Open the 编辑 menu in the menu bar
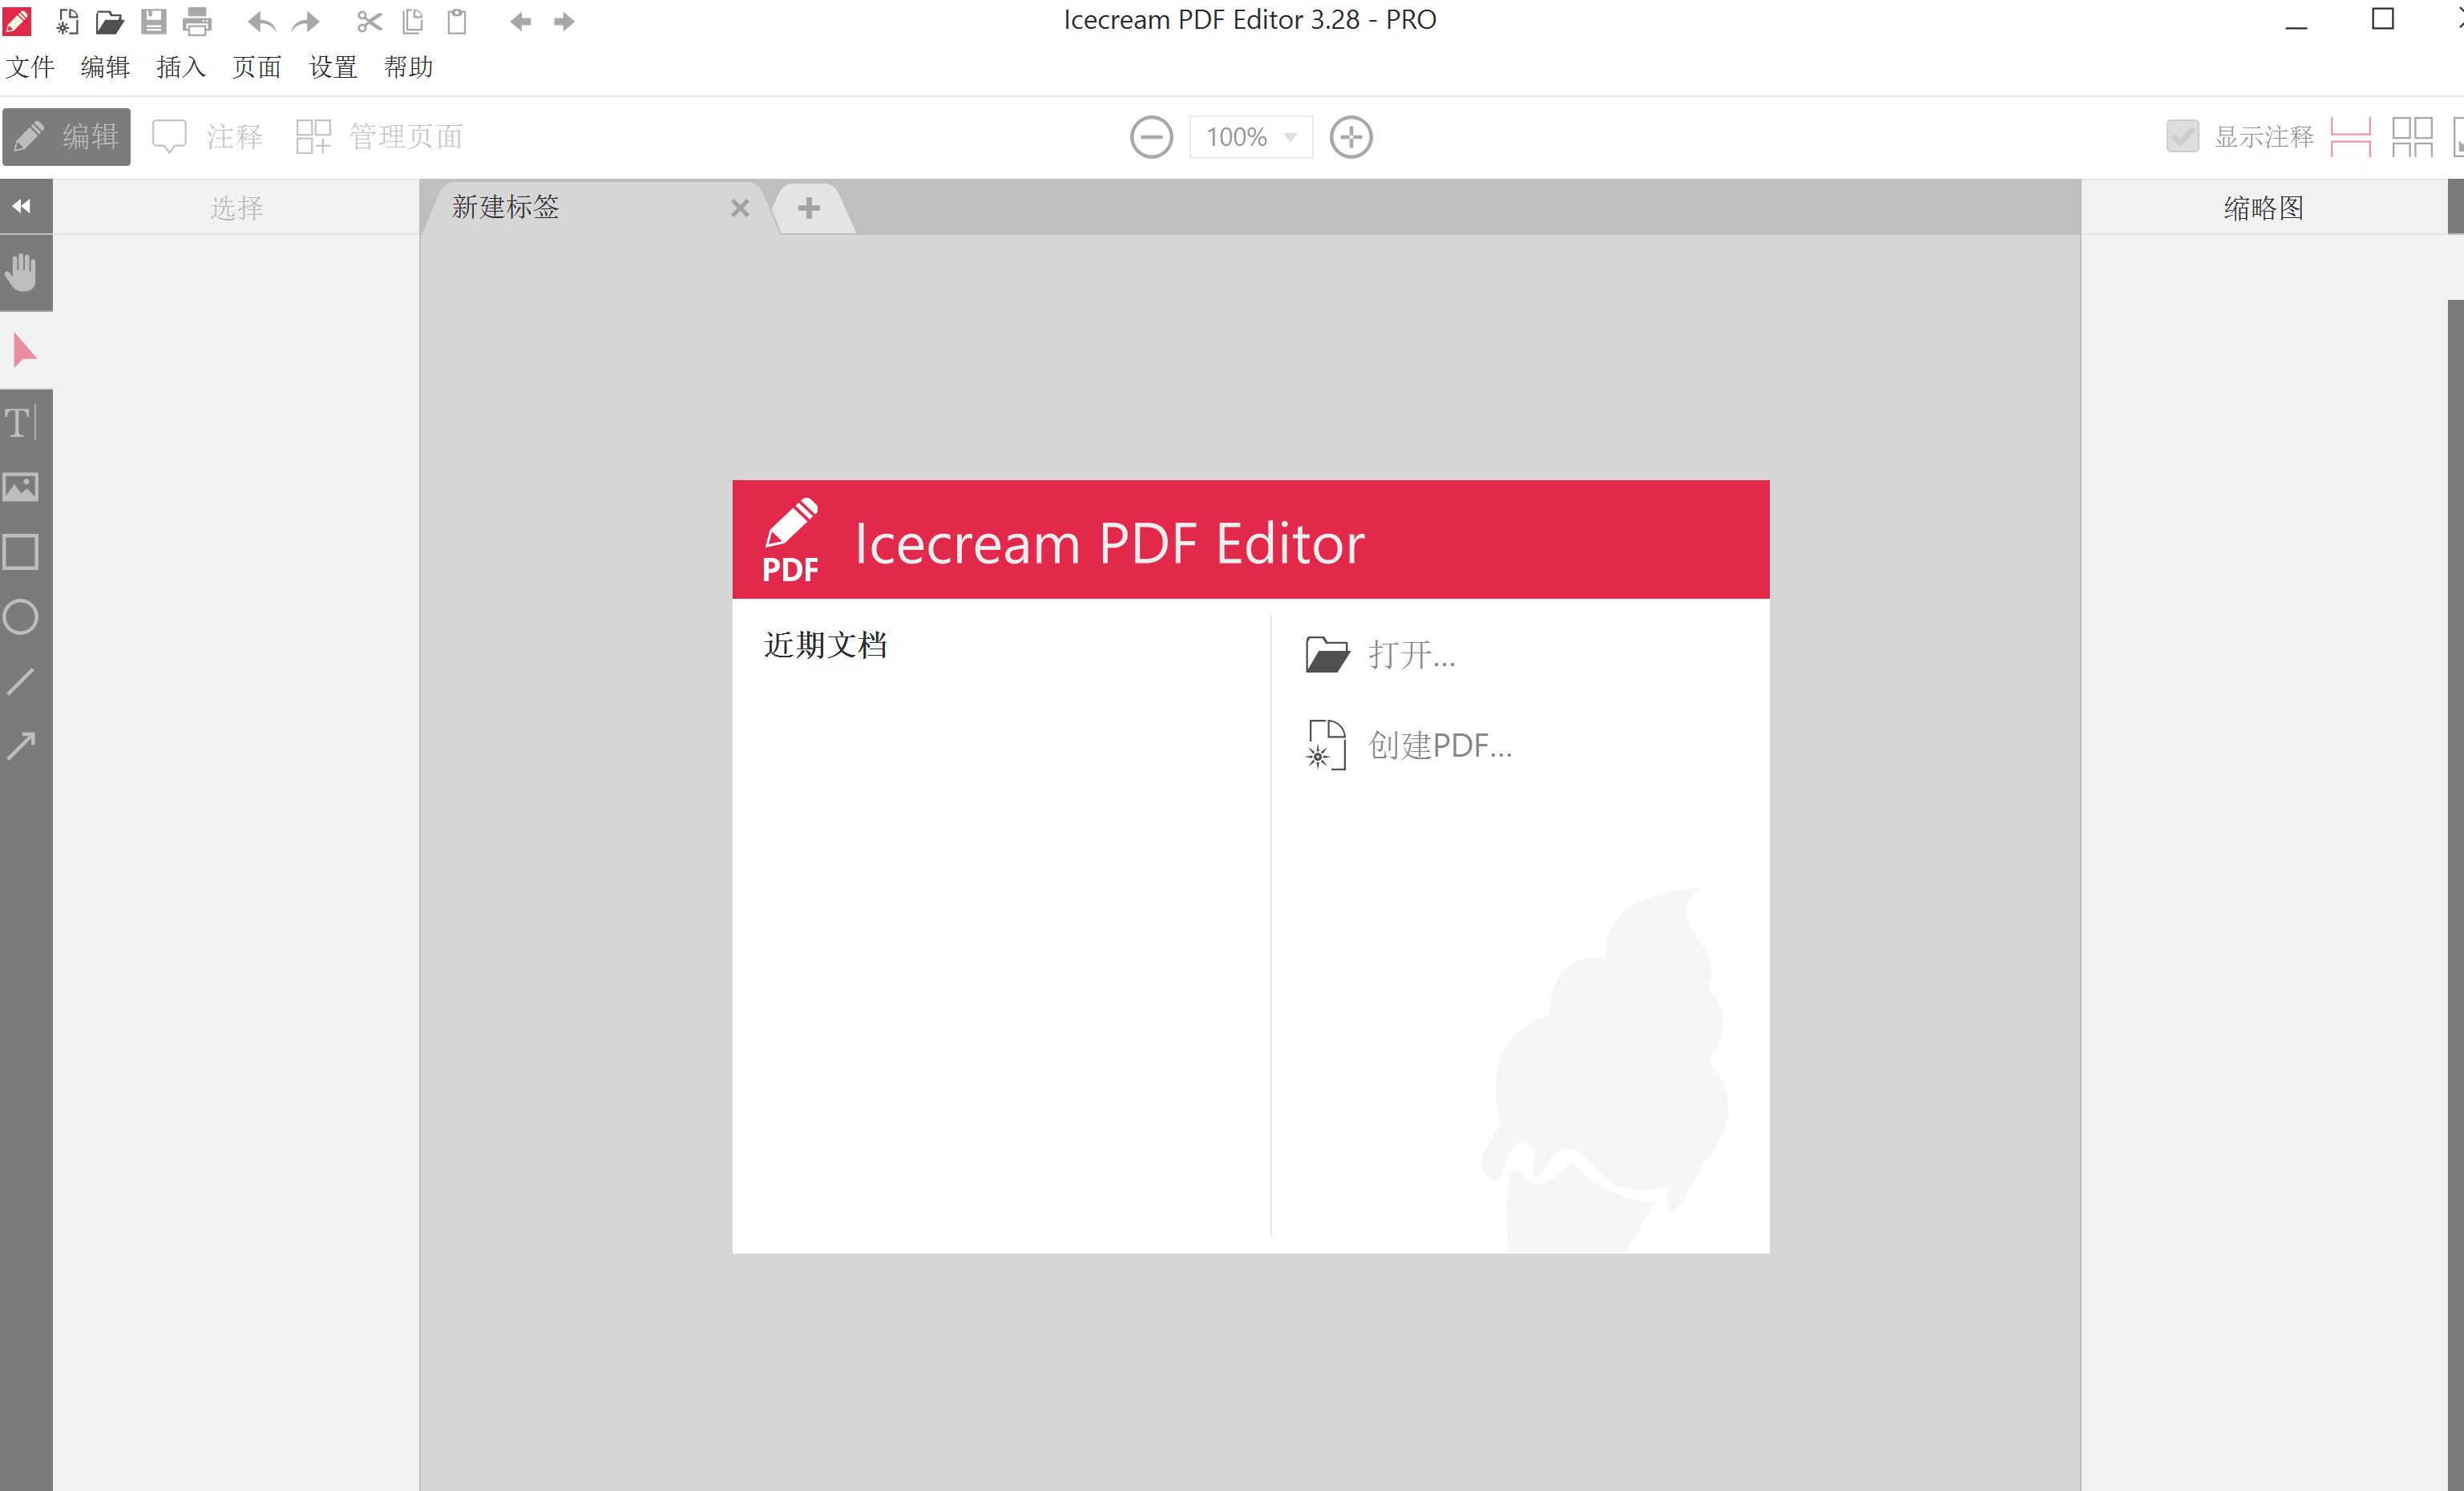 coord(105,67)
